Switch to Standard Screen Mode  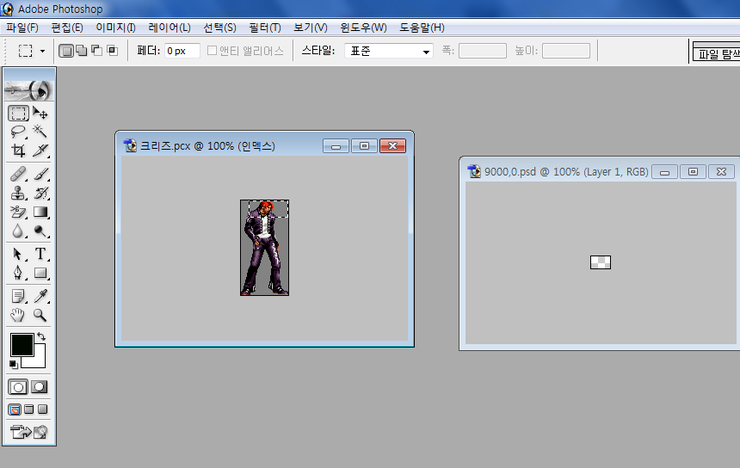pos(15,410)
